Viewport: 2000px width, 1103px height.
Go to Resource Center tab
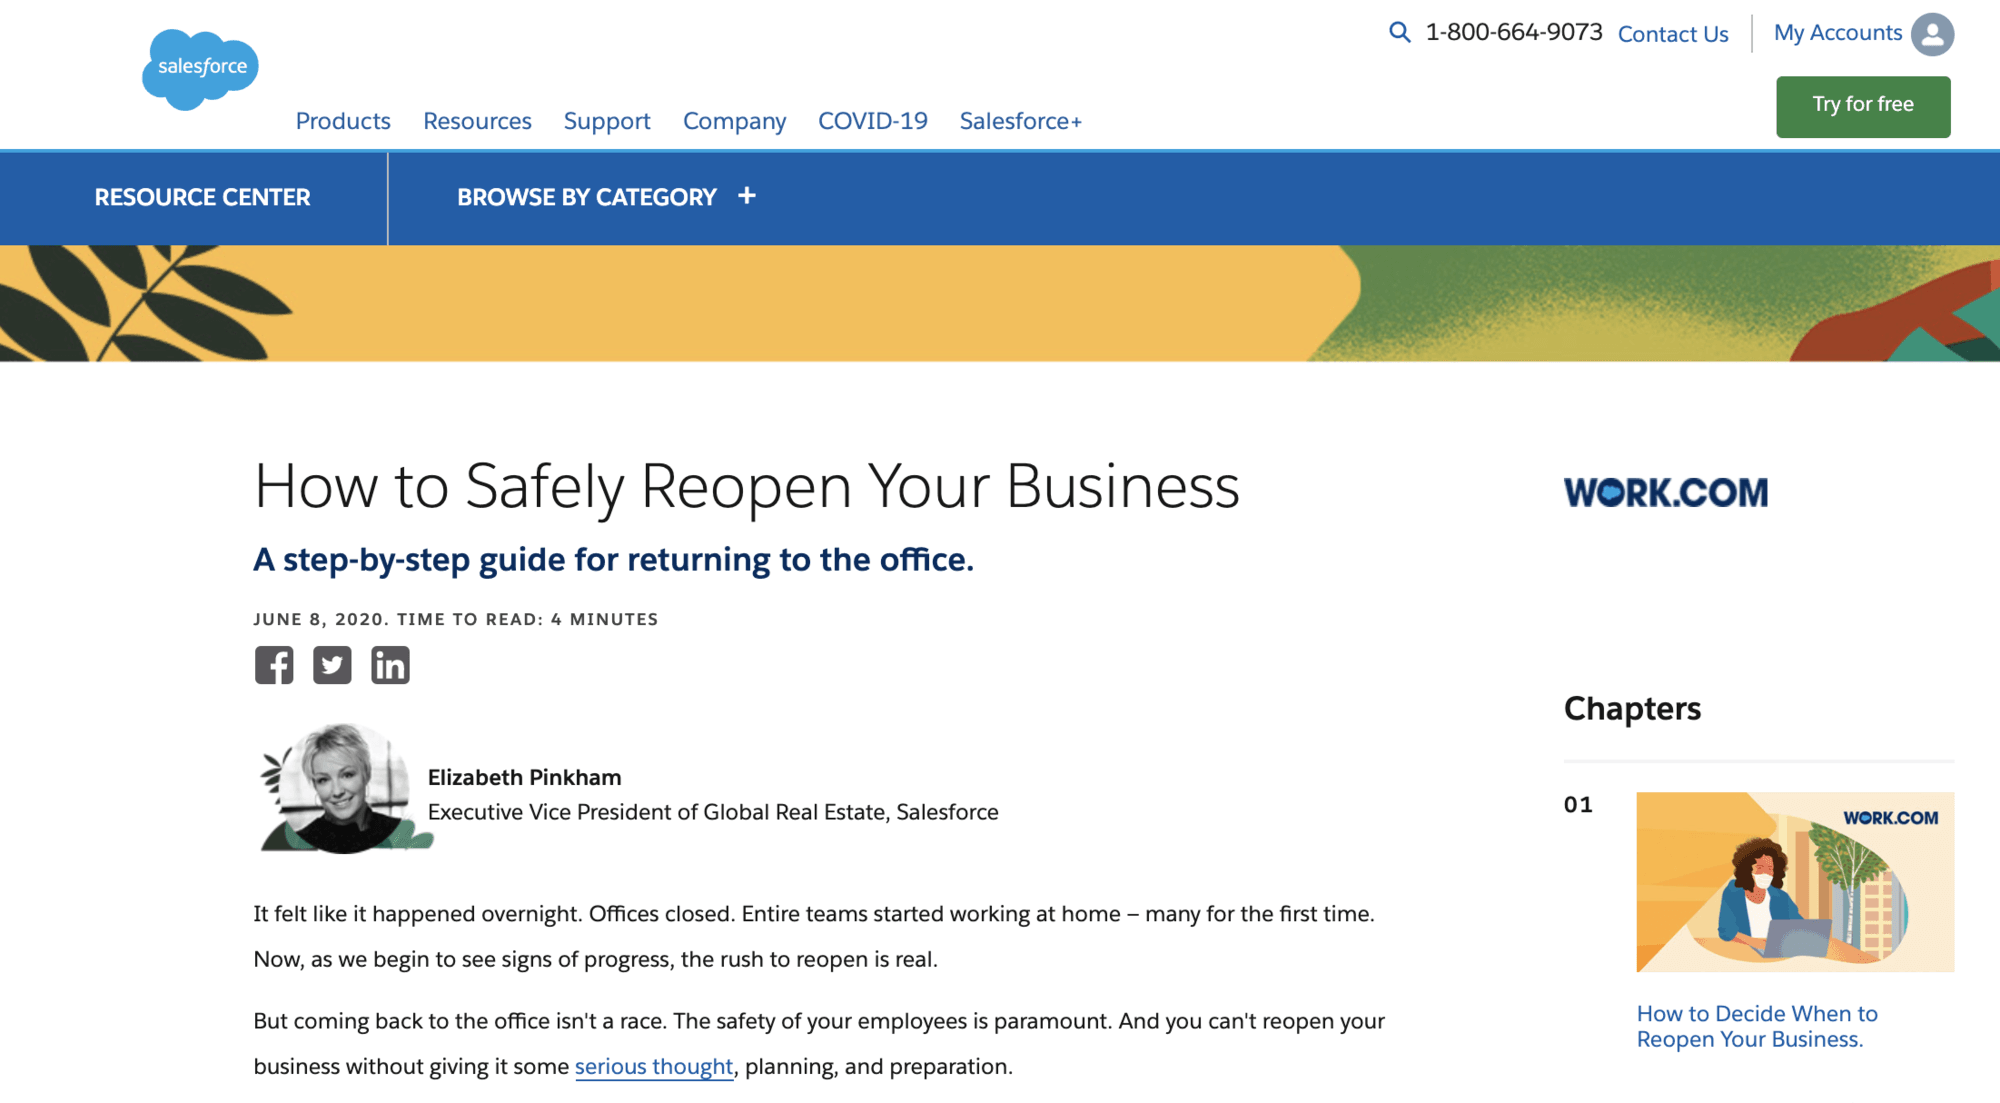pyautogui.click(x=202, y=197)
